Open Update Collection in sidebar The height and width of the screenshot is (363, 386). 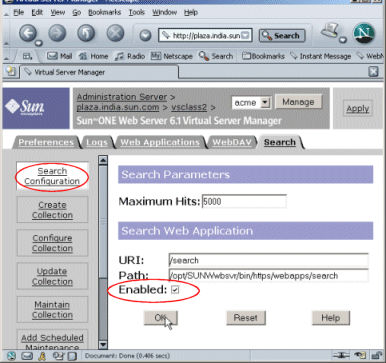(52, 276)
